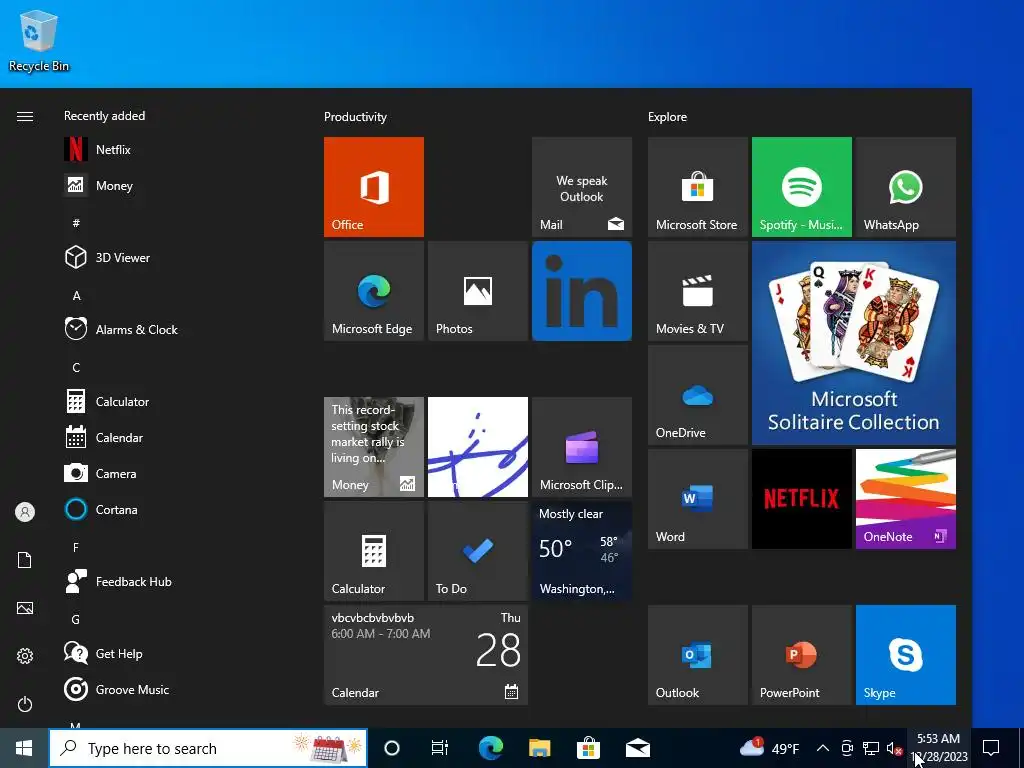Open the OneDrive tile

[697, 394]
